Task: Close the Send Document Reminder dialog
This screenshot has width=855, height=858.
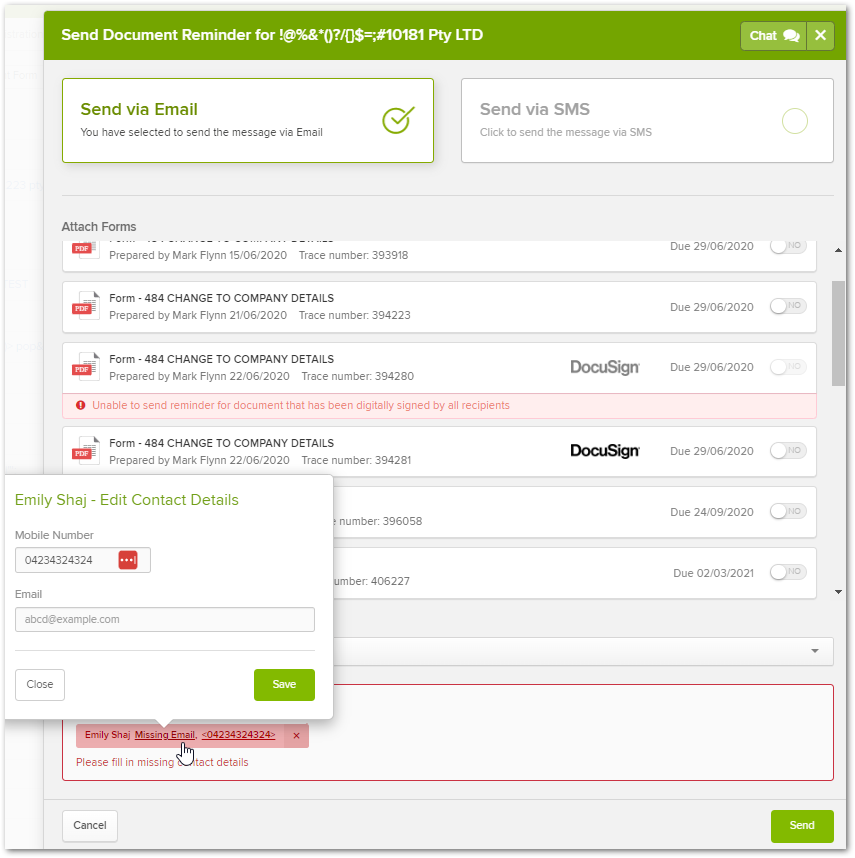Action: 820,36
